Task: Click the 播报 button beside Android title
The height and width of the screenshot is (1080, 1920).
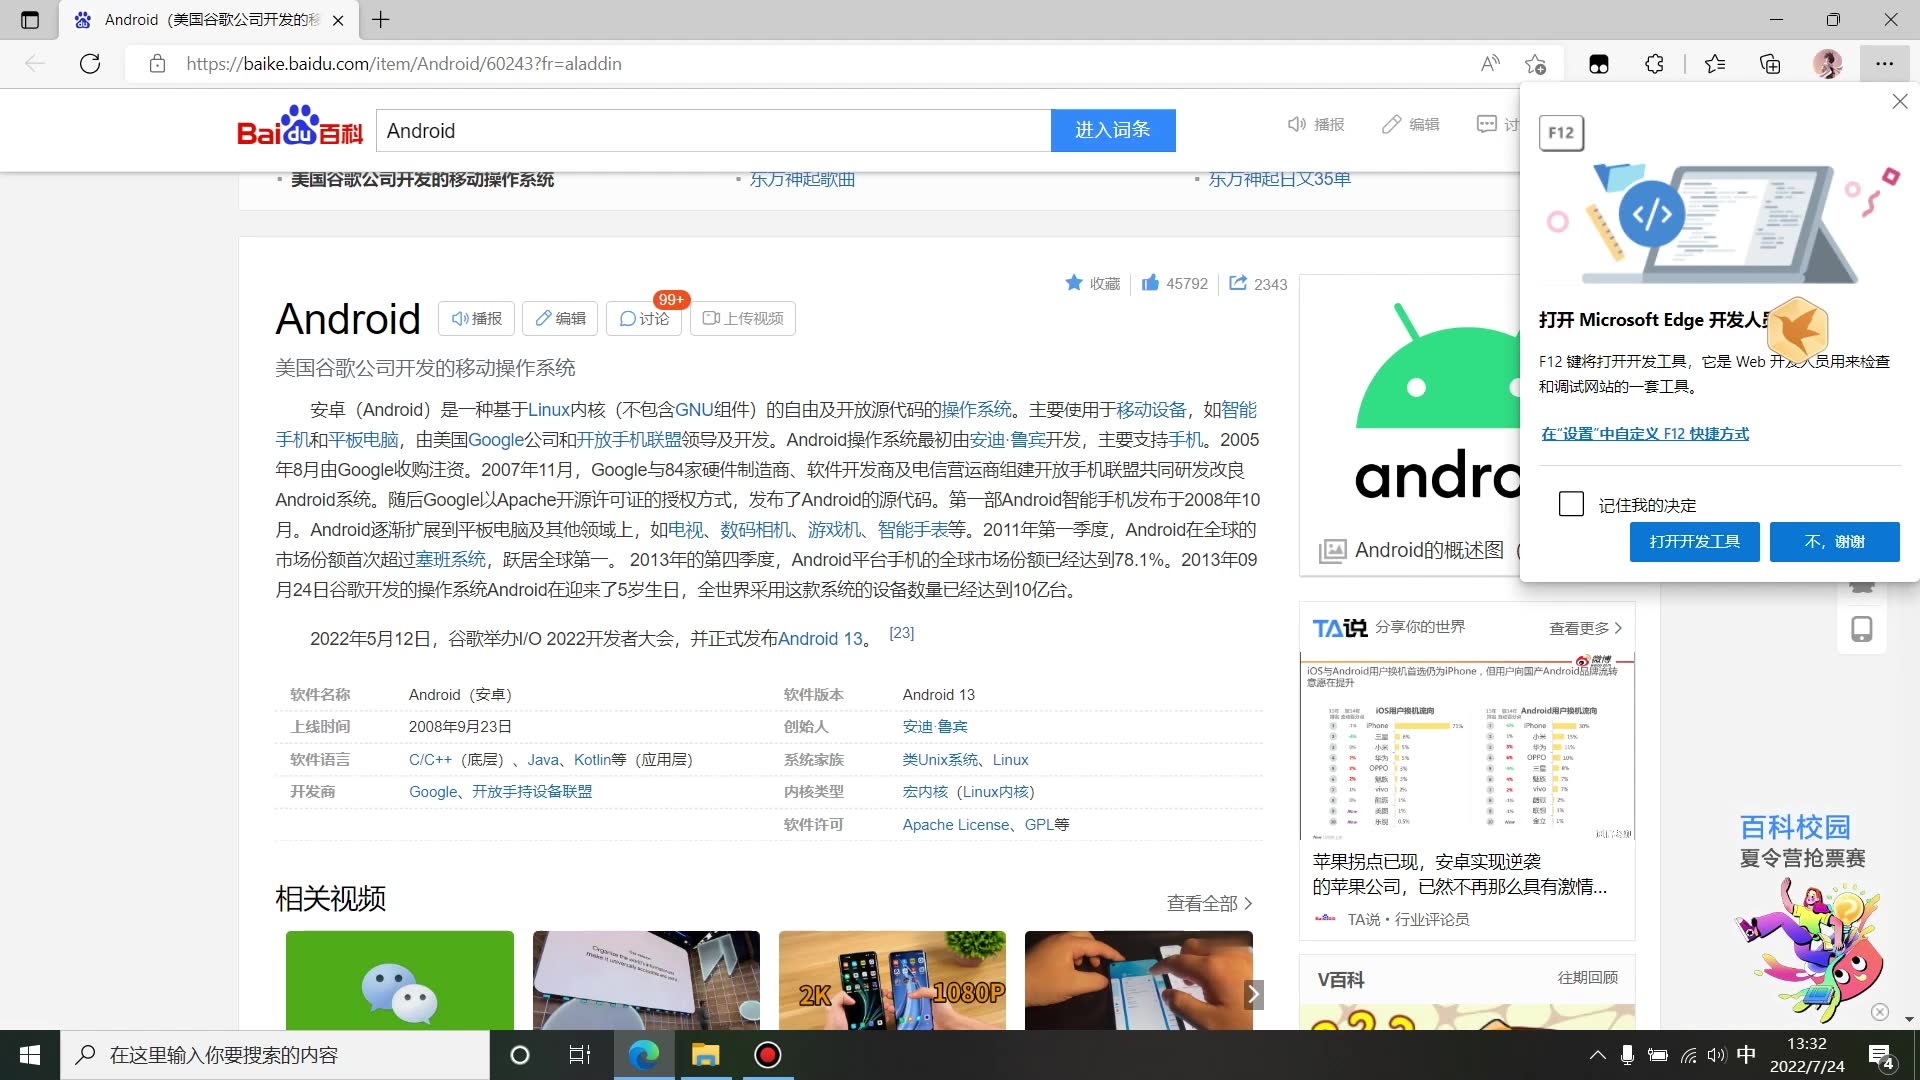Action: (x=477, y=318)
